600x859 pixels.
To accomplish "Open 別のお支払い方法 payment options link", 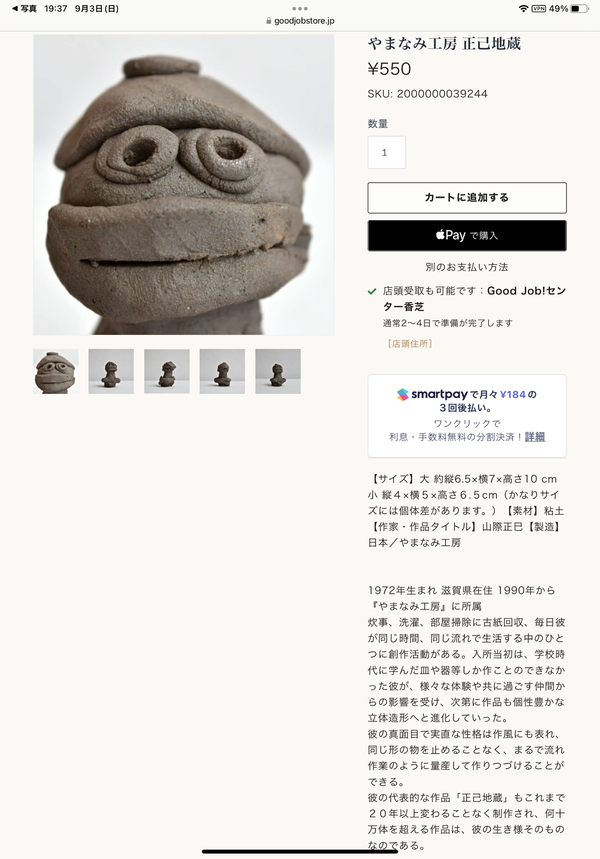I will (467, 267).
